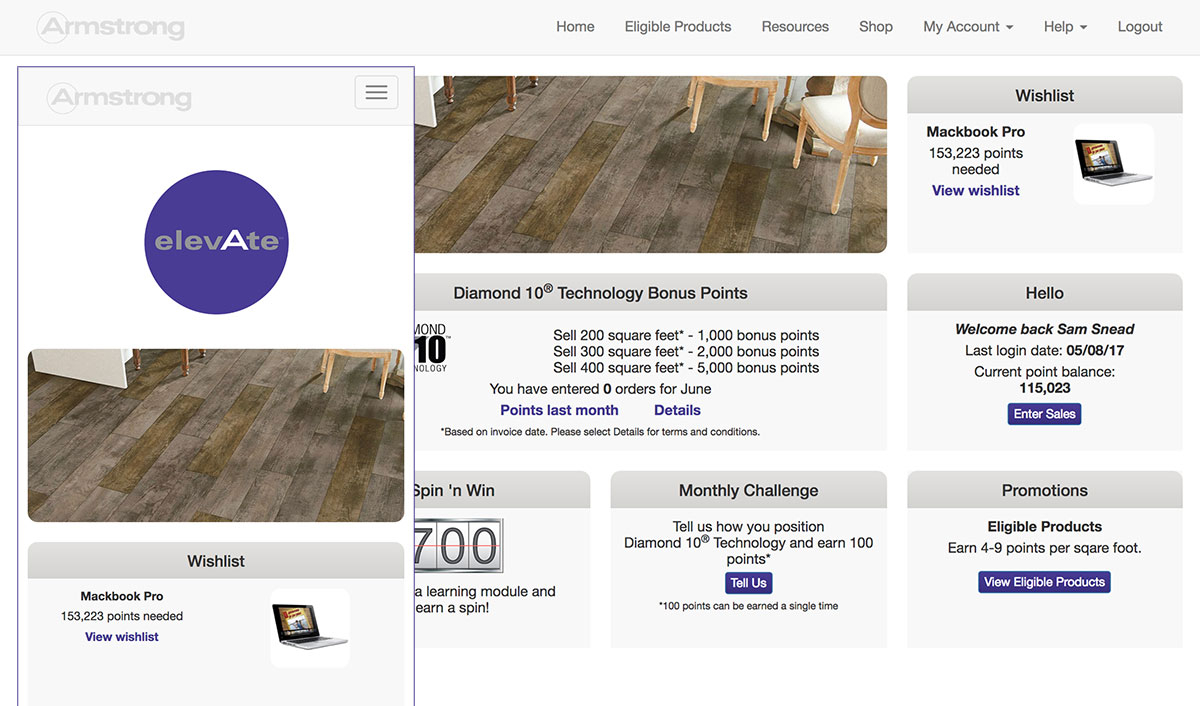Image resolution: width=1200 pixels, height=706 pixels.
Task: Click the Macbook Pro image in desktop Wishlist
Action: 1113,164
